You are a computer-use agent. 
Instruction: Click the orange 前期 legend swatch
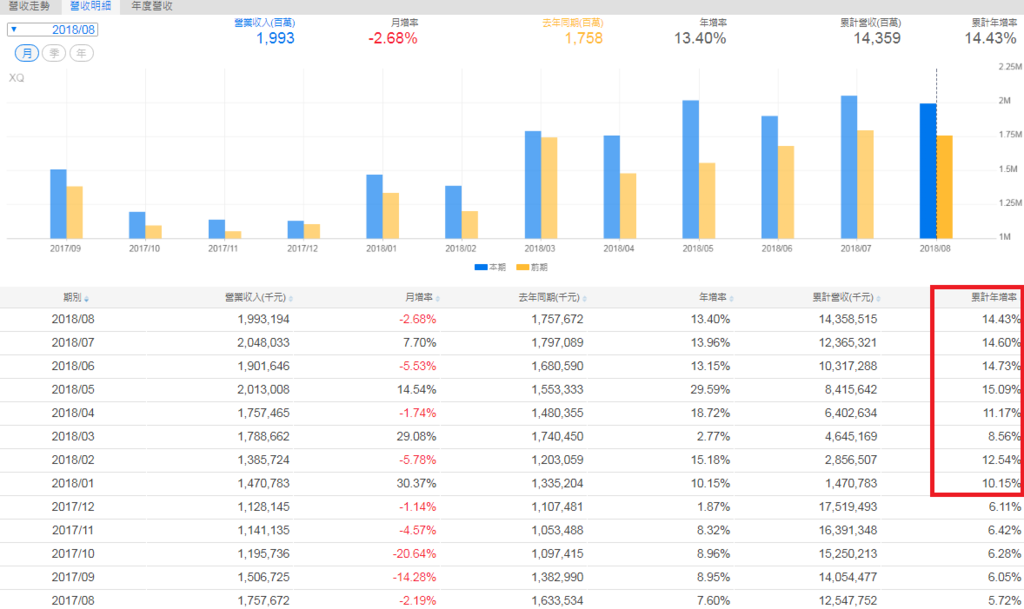(x=522, y=267)
